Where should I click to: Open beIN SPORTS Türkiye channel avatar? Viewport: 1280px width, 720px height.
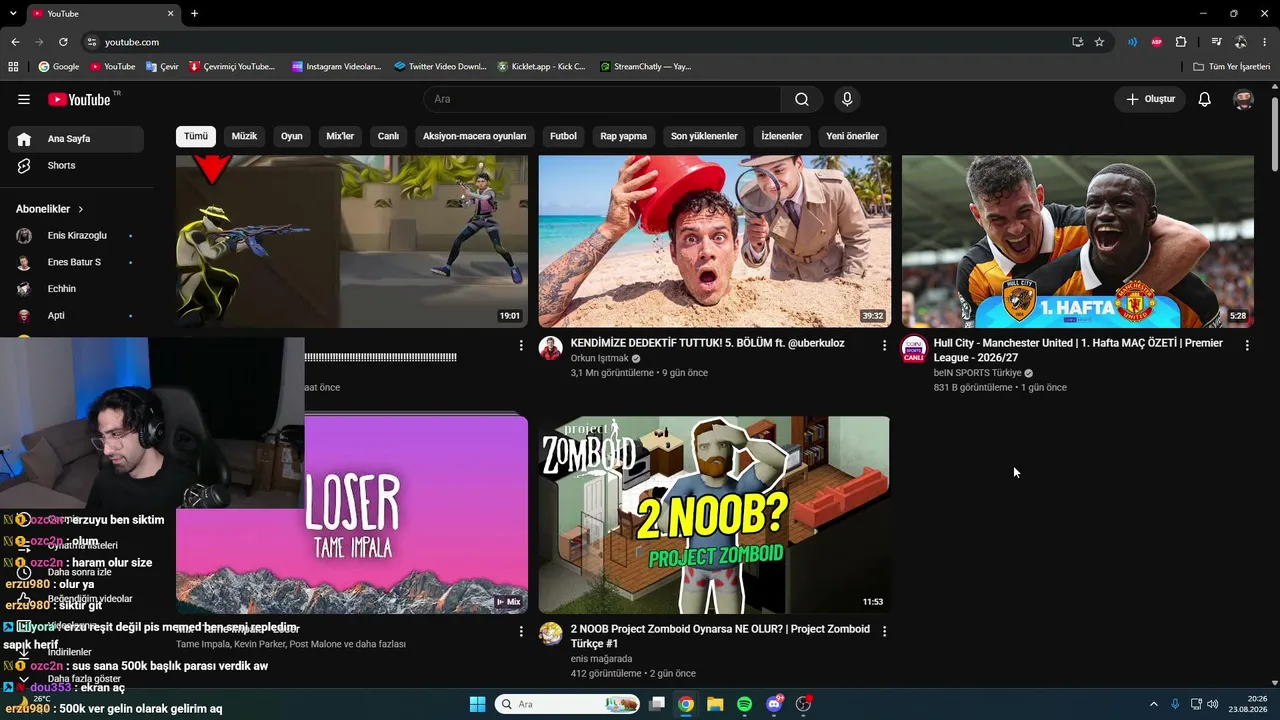[x=914, y=348]
